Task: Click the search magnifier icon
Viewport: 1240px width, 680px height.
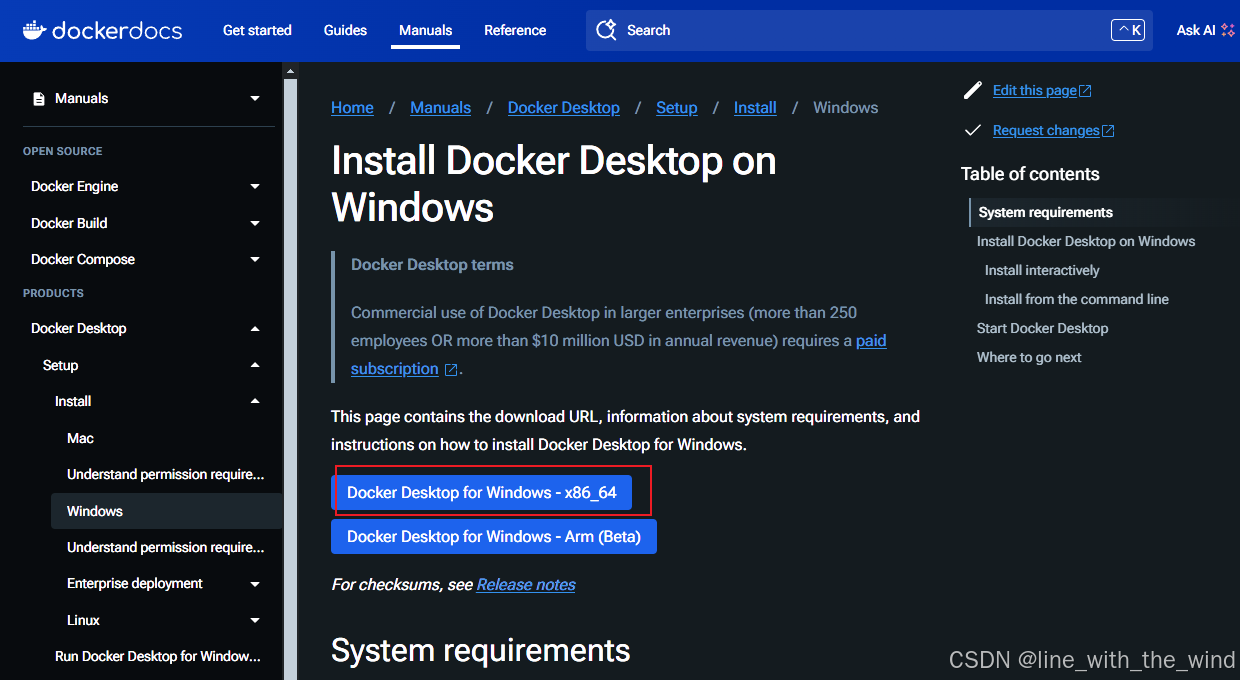Action: tap(606, 30)
